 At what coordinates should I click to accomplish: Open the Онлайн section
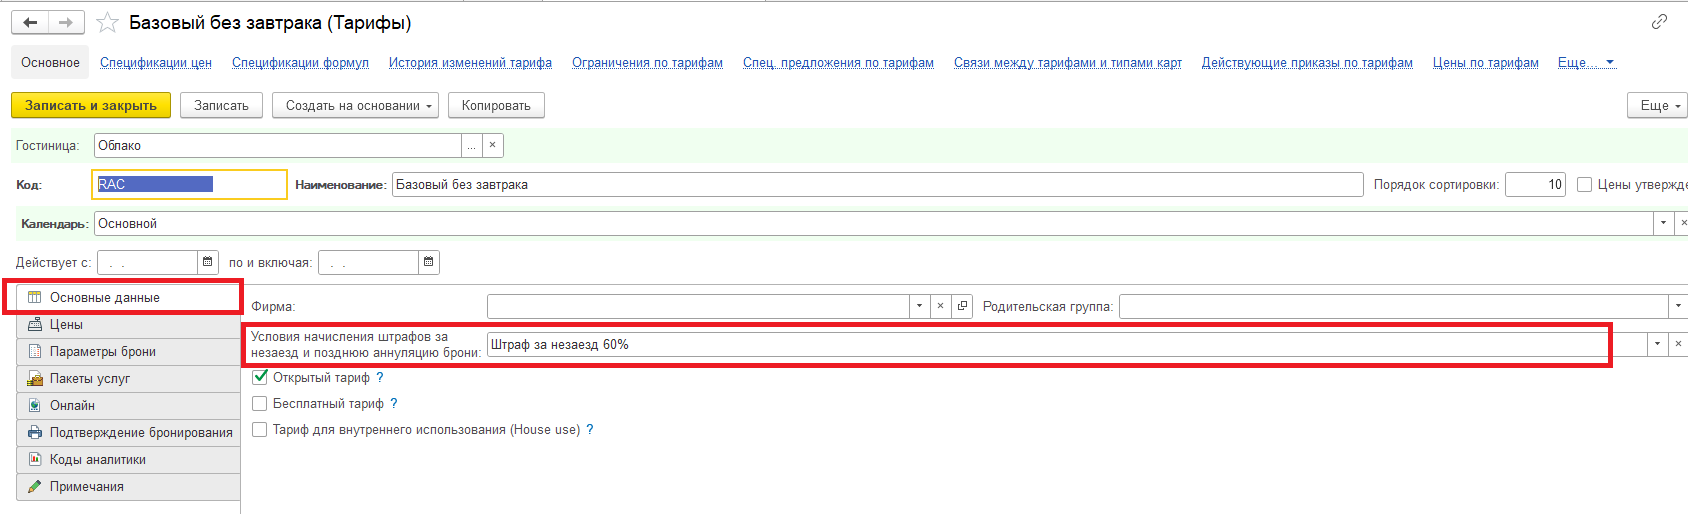point(128,405)
